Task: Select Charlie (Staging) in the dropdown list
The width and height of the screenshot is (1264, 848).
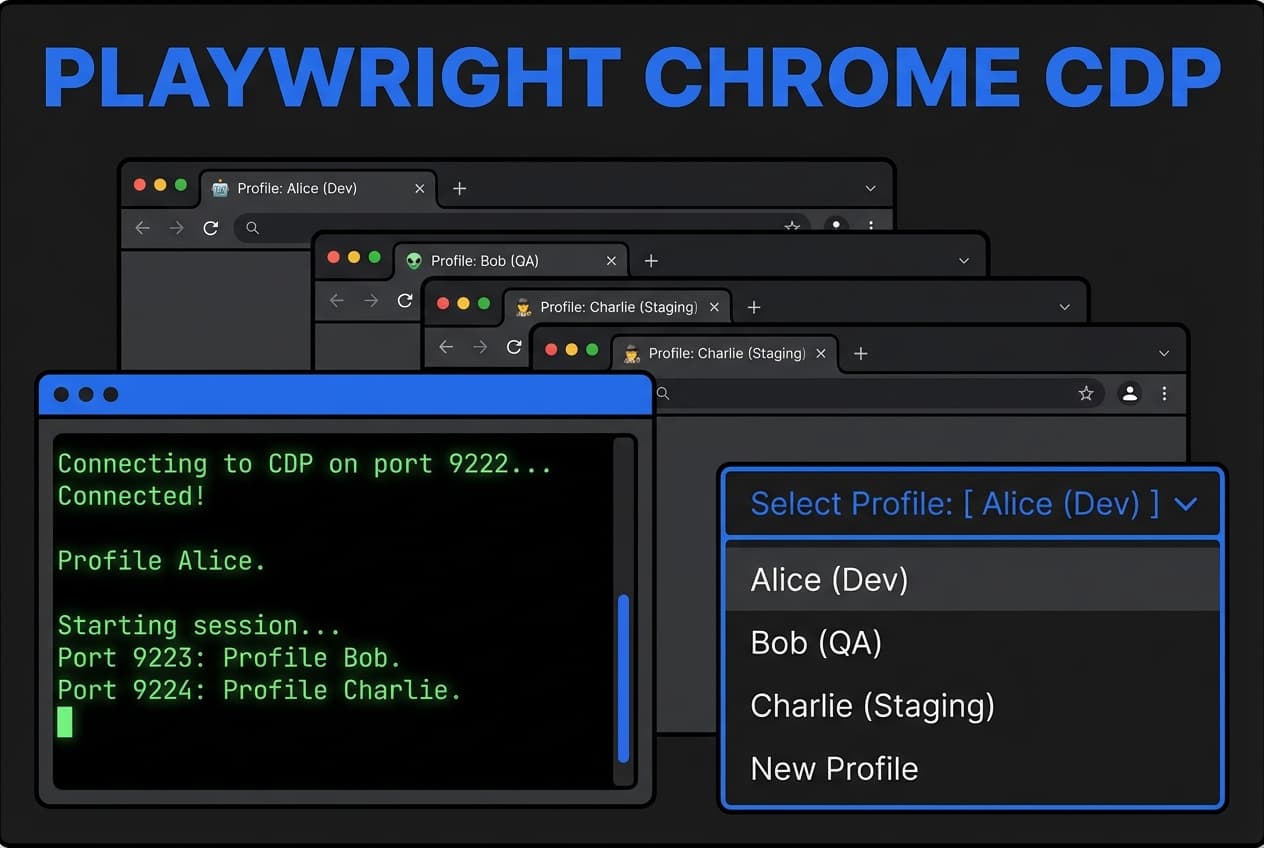Action: [872, 706]
